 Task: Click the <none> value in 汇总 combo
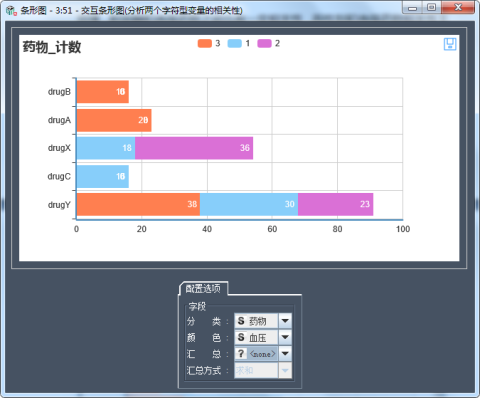tap(256, 353)
